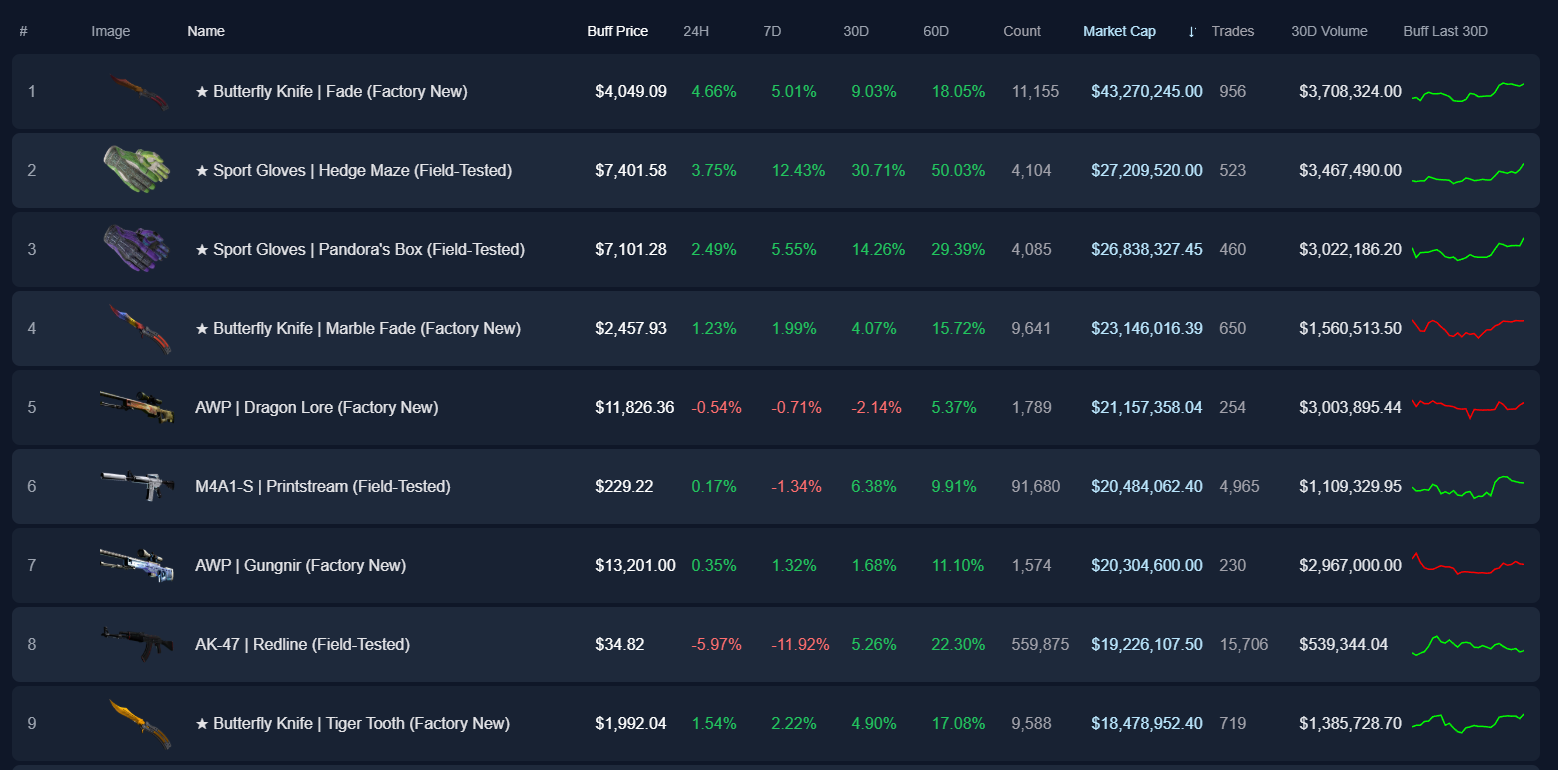This screenshot has height=770, width=1558.
Task: Click the Buff Last 30D header
Action: (1445, 31)
